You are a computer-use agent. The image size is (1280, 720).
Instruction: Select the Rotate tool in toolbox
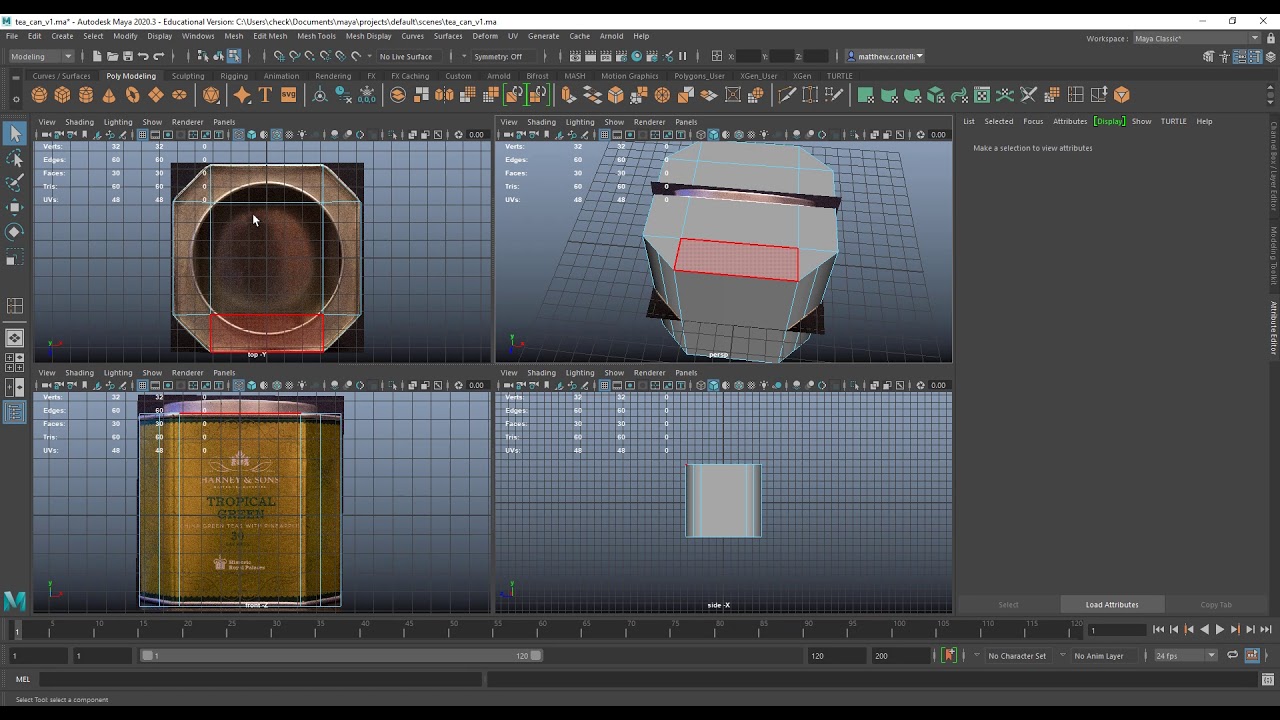click(14, 232)
